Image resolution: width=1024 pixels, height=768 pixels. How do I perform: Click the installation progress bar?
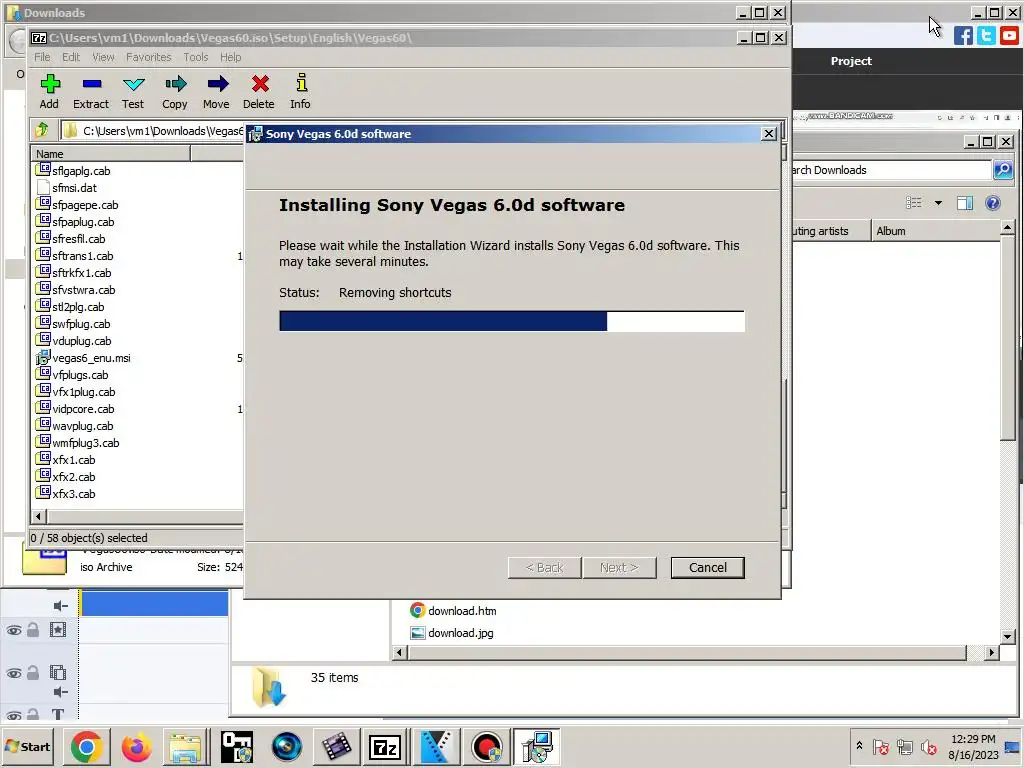coord(511,321)
